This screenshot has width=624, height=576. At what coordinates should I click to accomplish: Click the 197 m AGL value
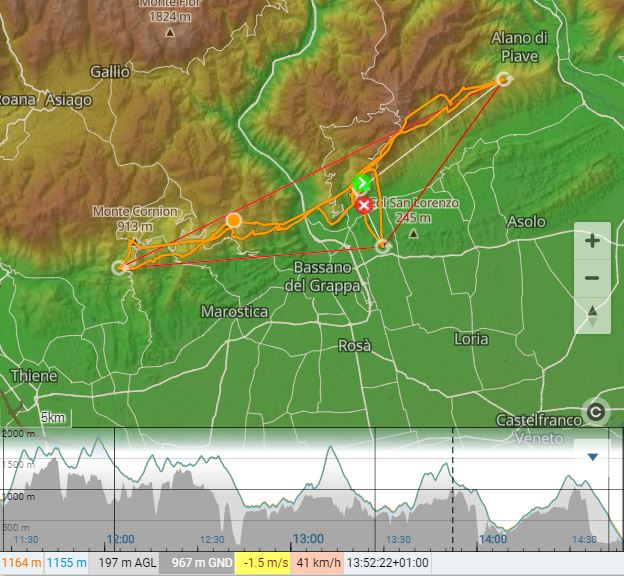(x=123, y=563)
